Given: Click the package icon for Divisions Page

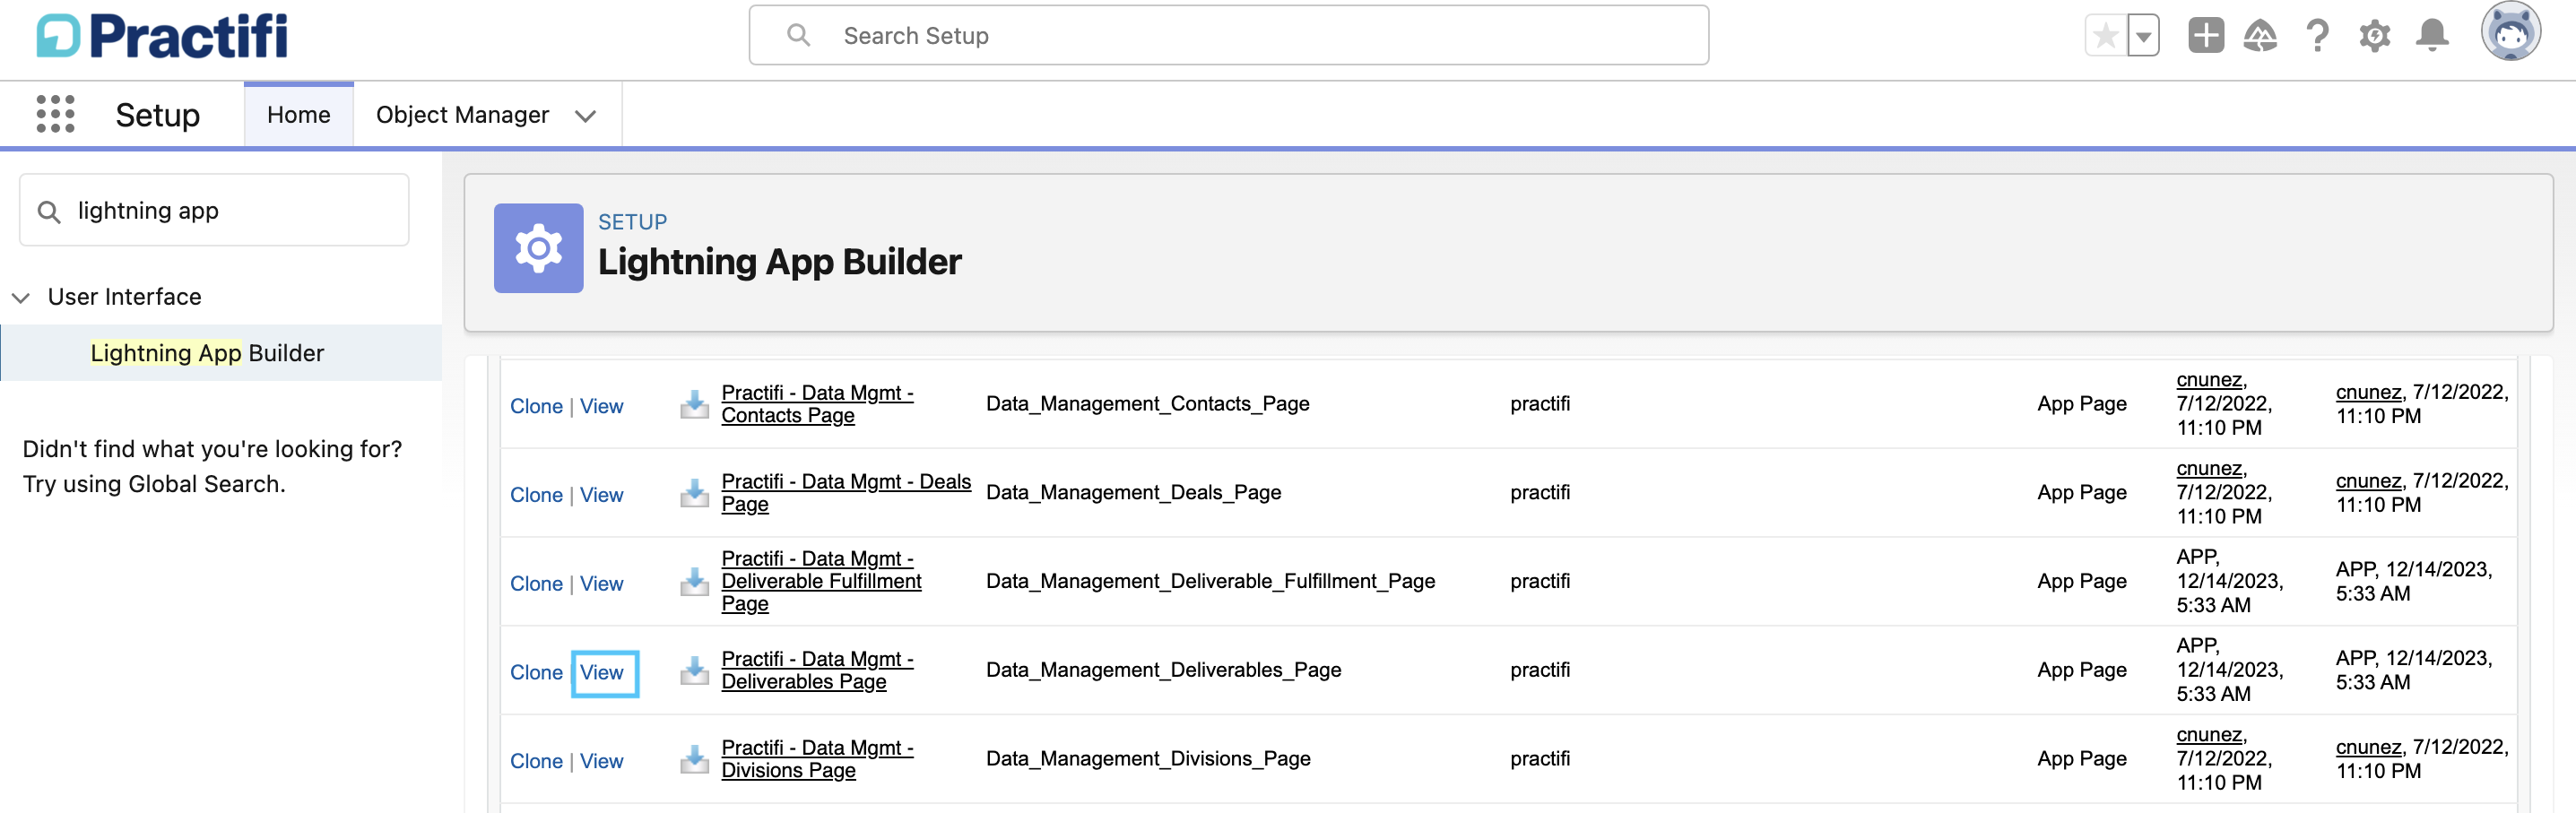Looking at the screenshot, I should point(694,760).
